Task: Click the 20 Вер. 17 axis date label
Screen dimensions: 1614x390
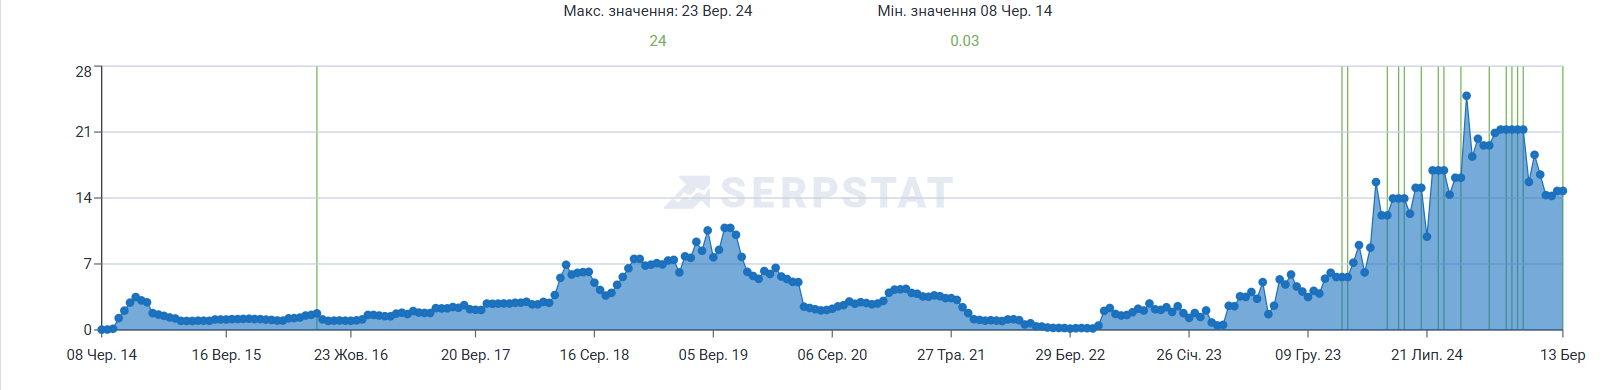Action: [x=475, y=355]
